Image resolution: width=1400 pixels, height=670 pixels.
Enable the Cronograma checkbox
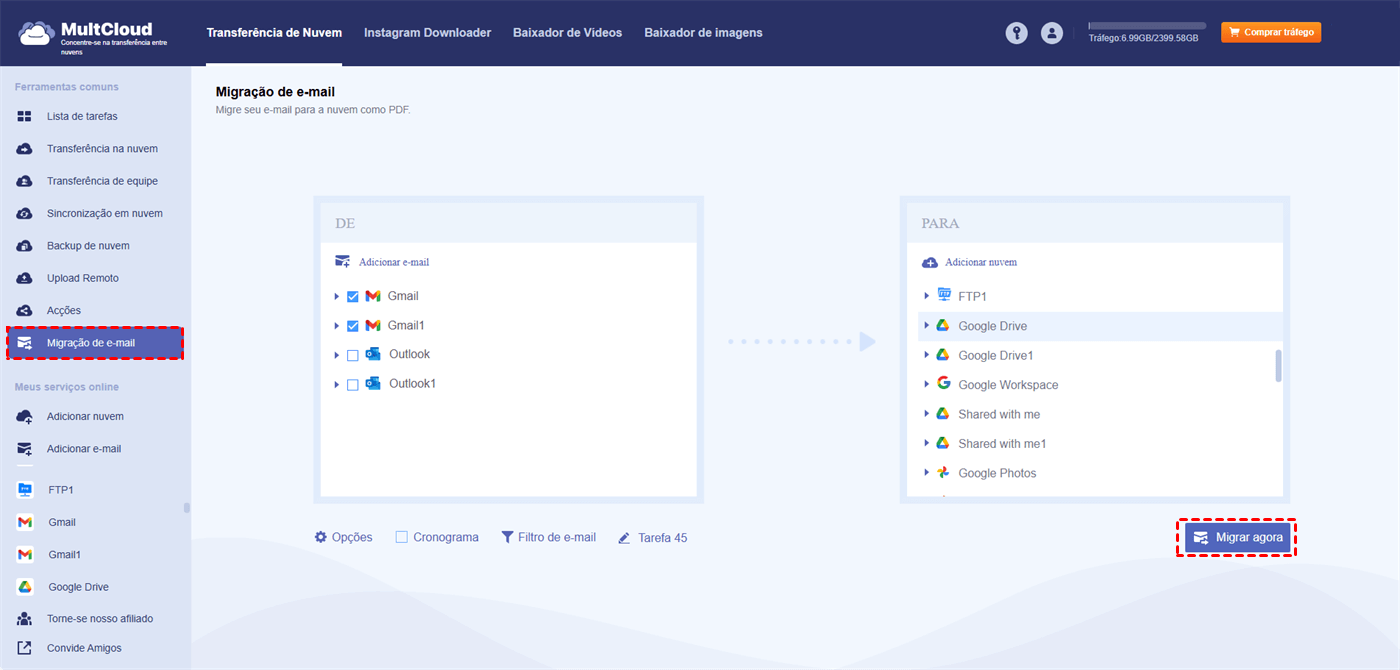[x=401, y=537]
